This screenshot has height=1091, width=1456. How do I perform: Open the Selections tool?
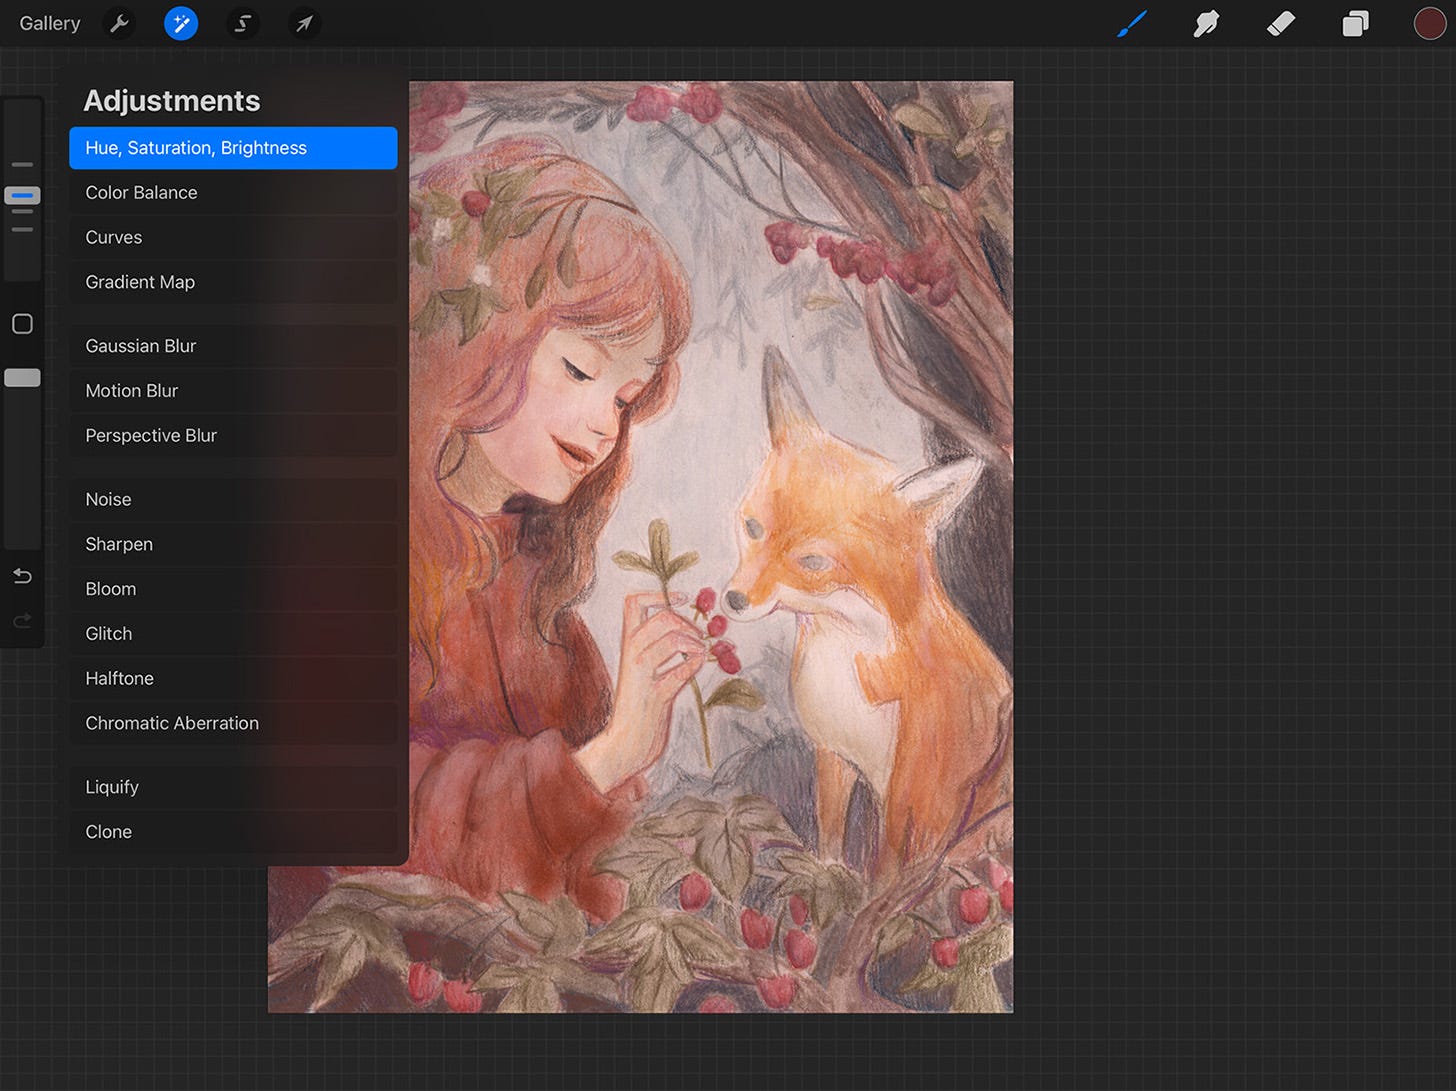[242, 23]
